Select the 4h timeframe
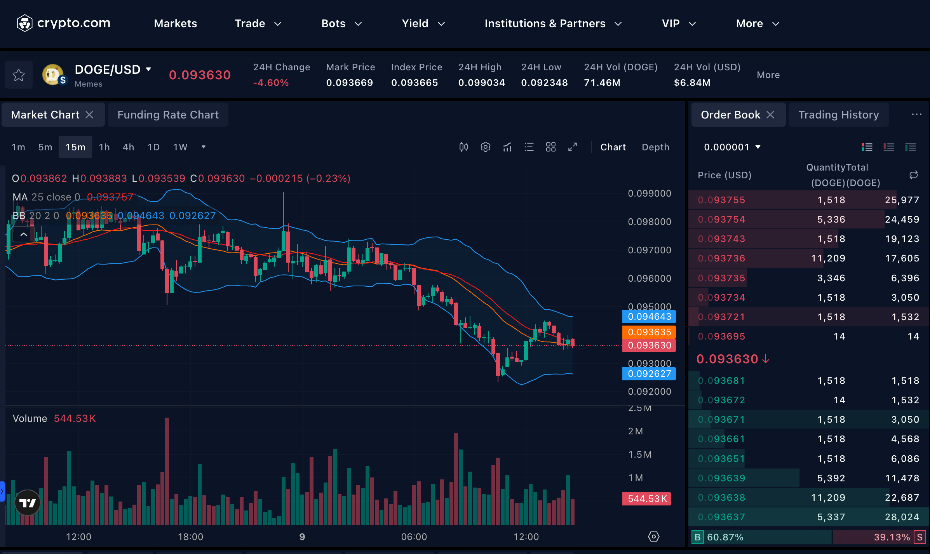 [x=129, y=147]
